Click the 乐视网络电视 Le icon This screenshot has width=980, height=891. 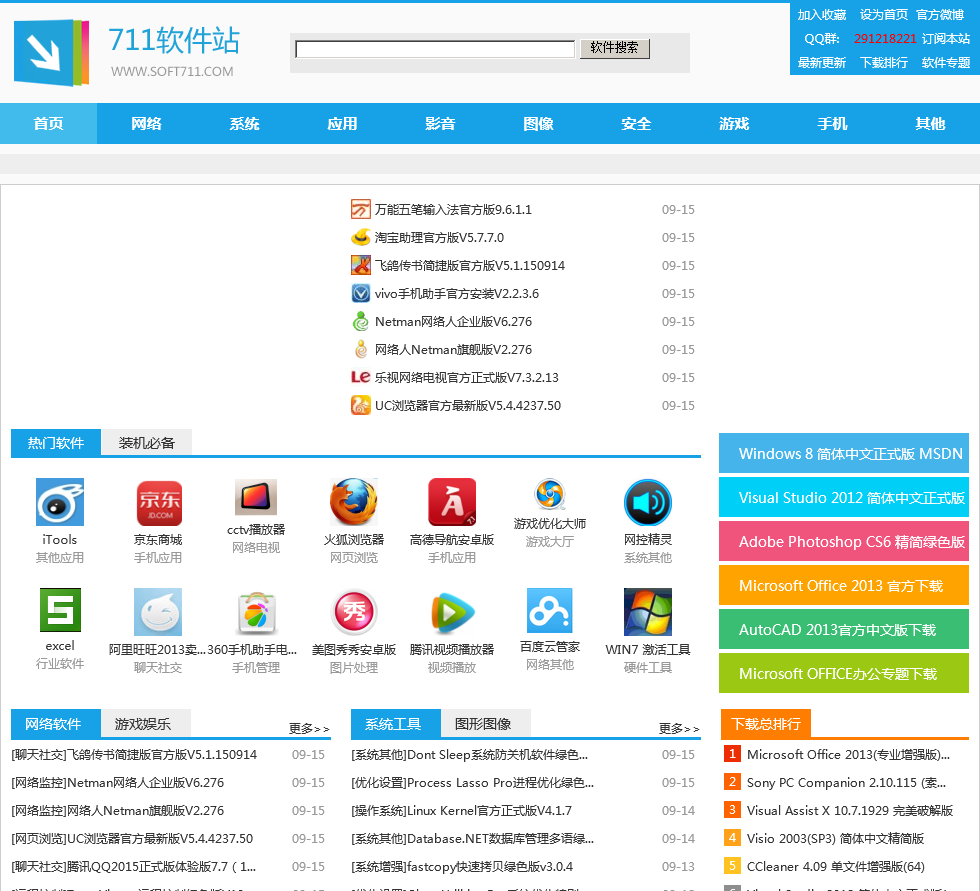coord(361,377)
